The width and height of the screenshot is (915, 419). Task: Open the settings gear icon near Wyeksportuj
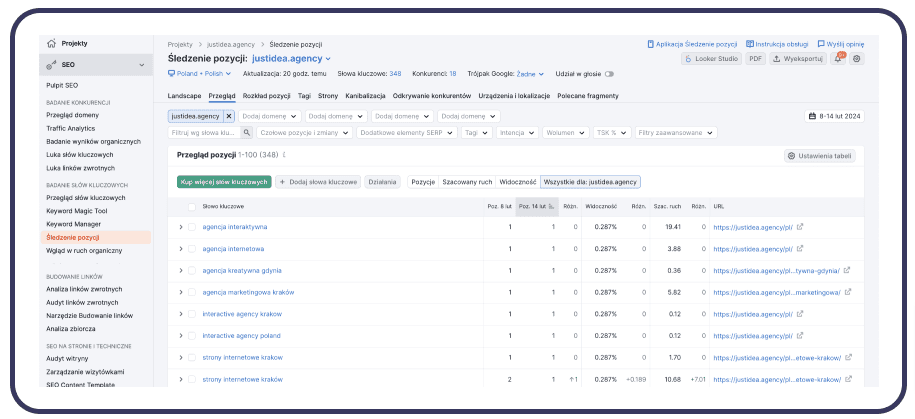(857, 58)
